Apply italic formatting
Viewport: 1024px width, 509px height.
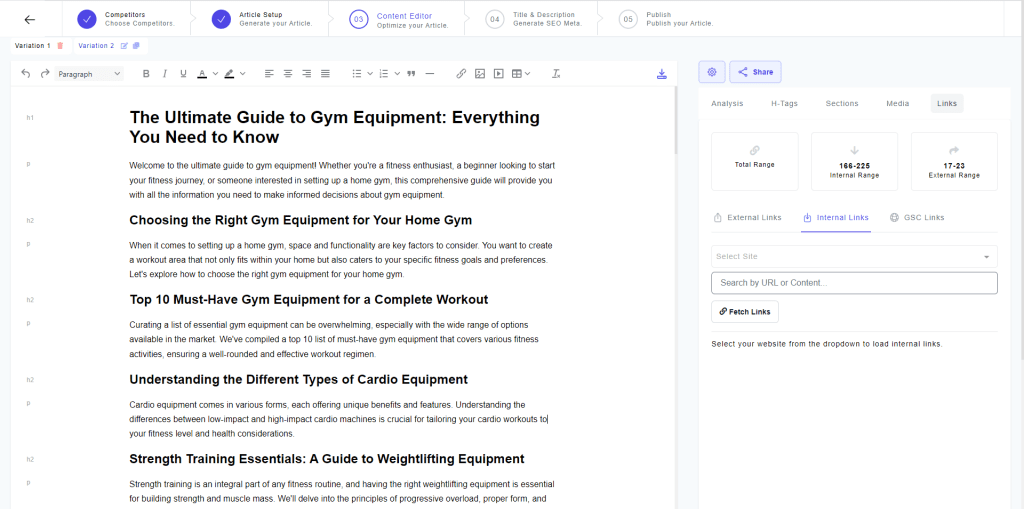click(x=165, y=74)
